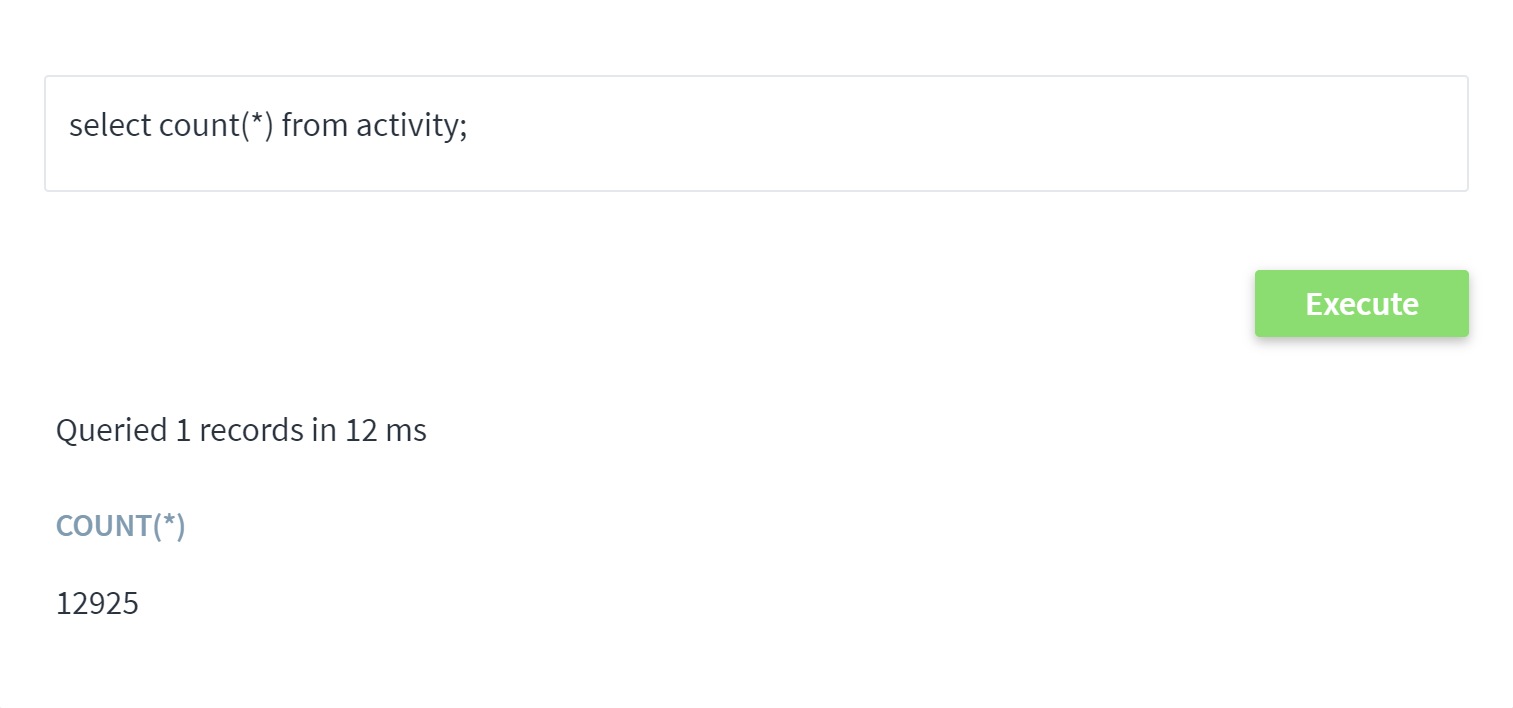Click the "12 ms" query timing text
The image size is (1513, 708).
pos(386,430)
